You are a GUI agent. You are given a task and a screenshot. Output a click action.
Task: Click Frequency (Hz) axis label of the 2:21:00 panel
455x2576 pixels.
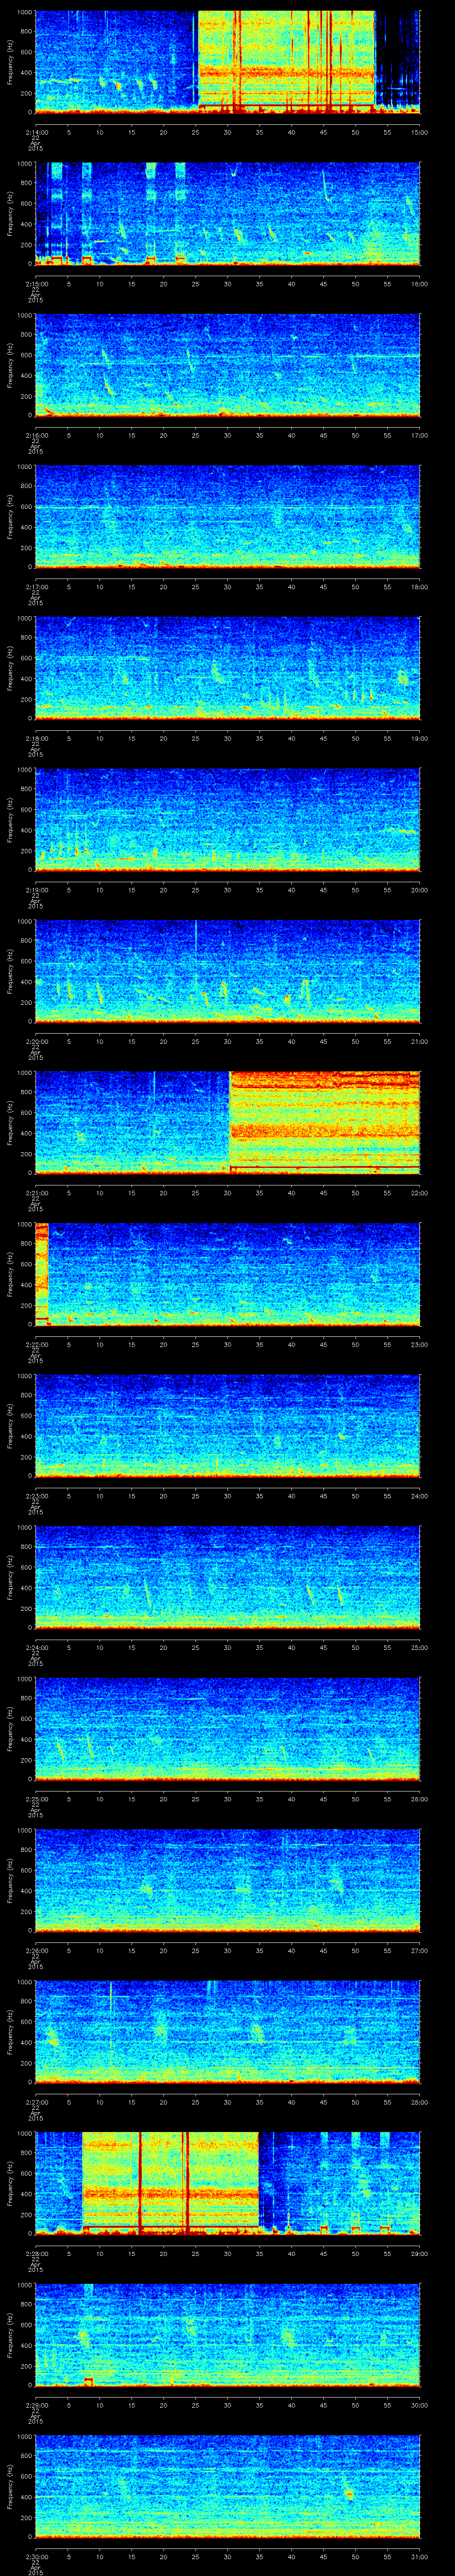pyautogui.click(x=10, y=1122)
